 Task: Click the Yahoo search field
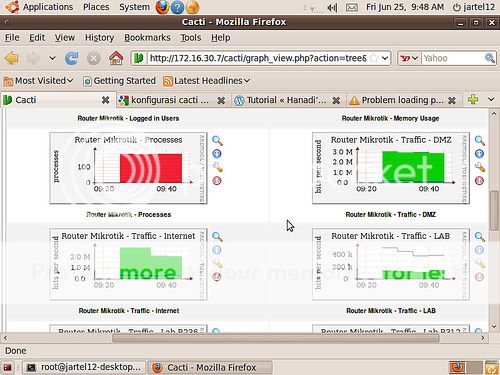(452, 58)
